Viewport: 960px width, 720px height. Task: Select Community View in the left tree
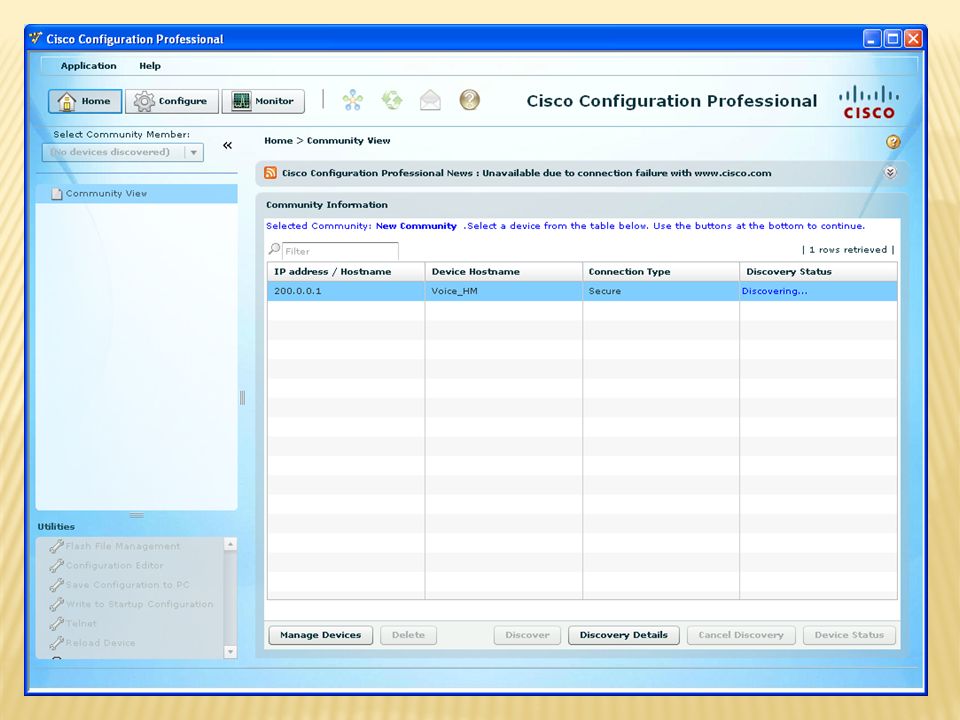pos(137,193)
